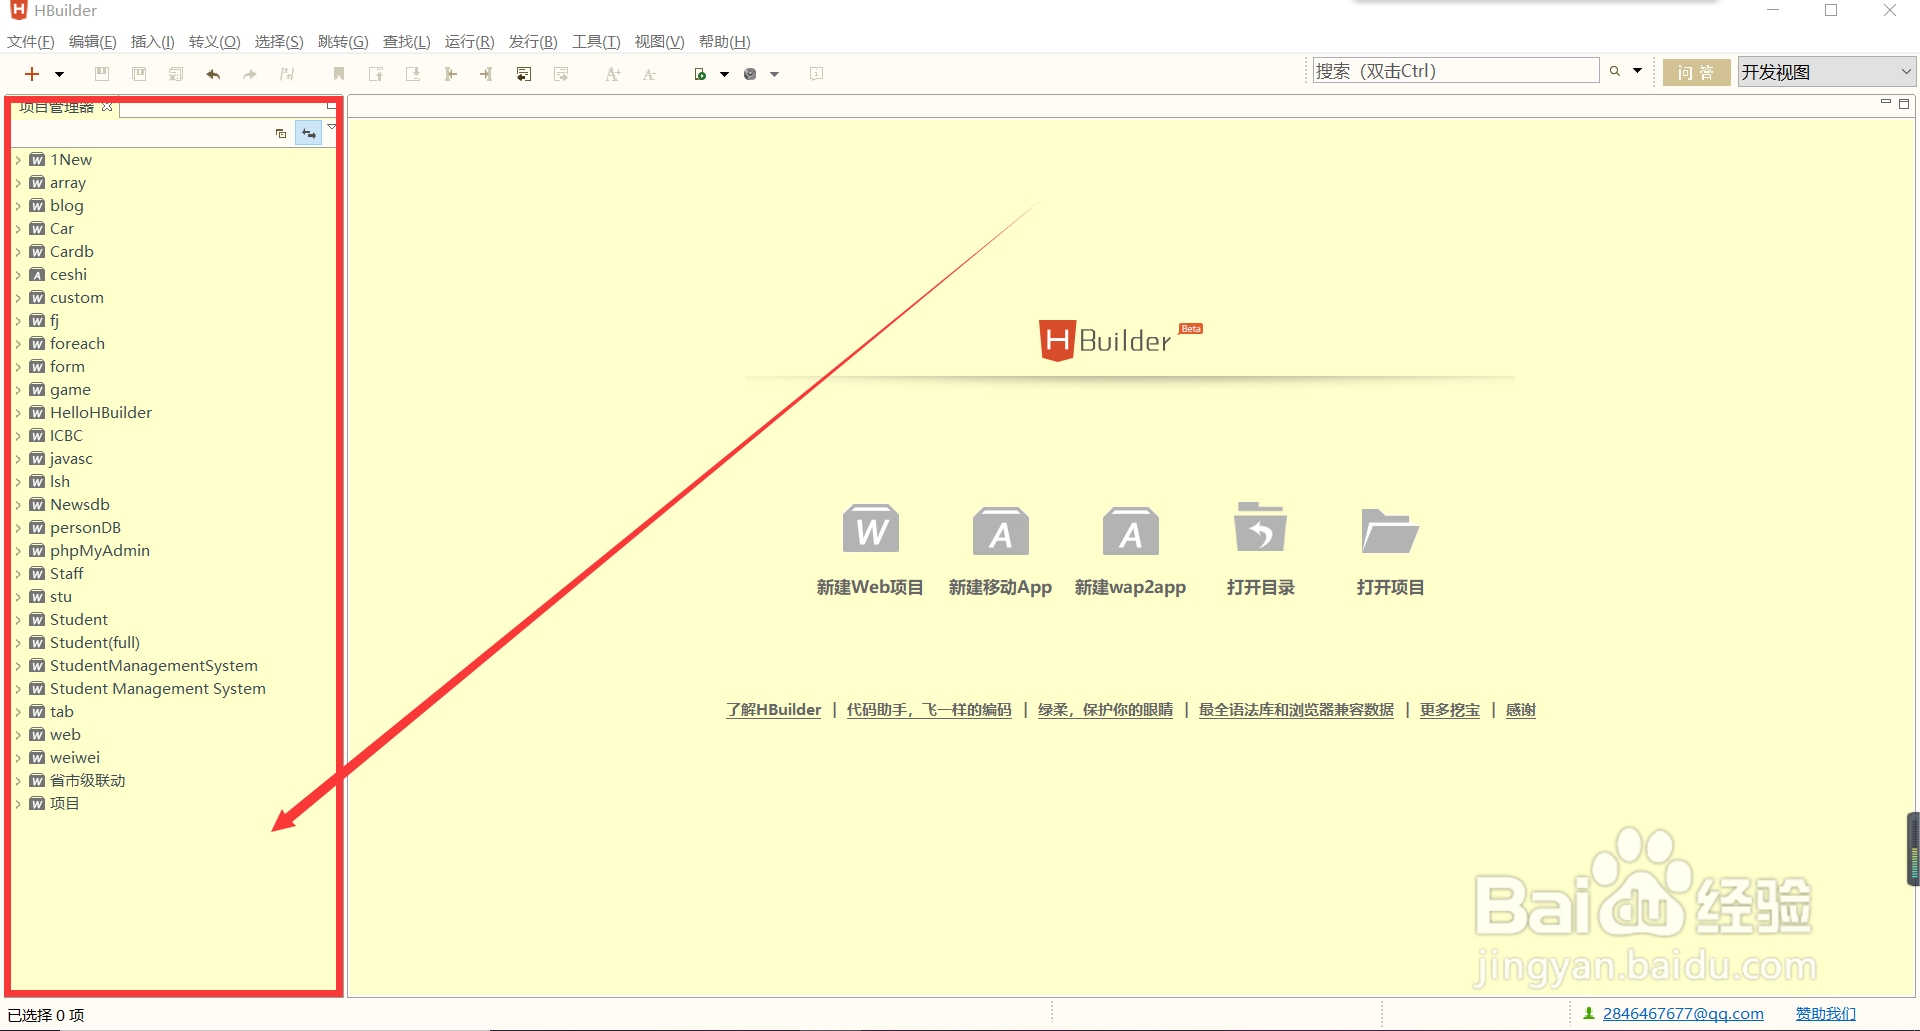Image resolution: width=1920 pixels, height=1031 pixels.
Task: Select the weiwei project
Action: pos(75,758)
